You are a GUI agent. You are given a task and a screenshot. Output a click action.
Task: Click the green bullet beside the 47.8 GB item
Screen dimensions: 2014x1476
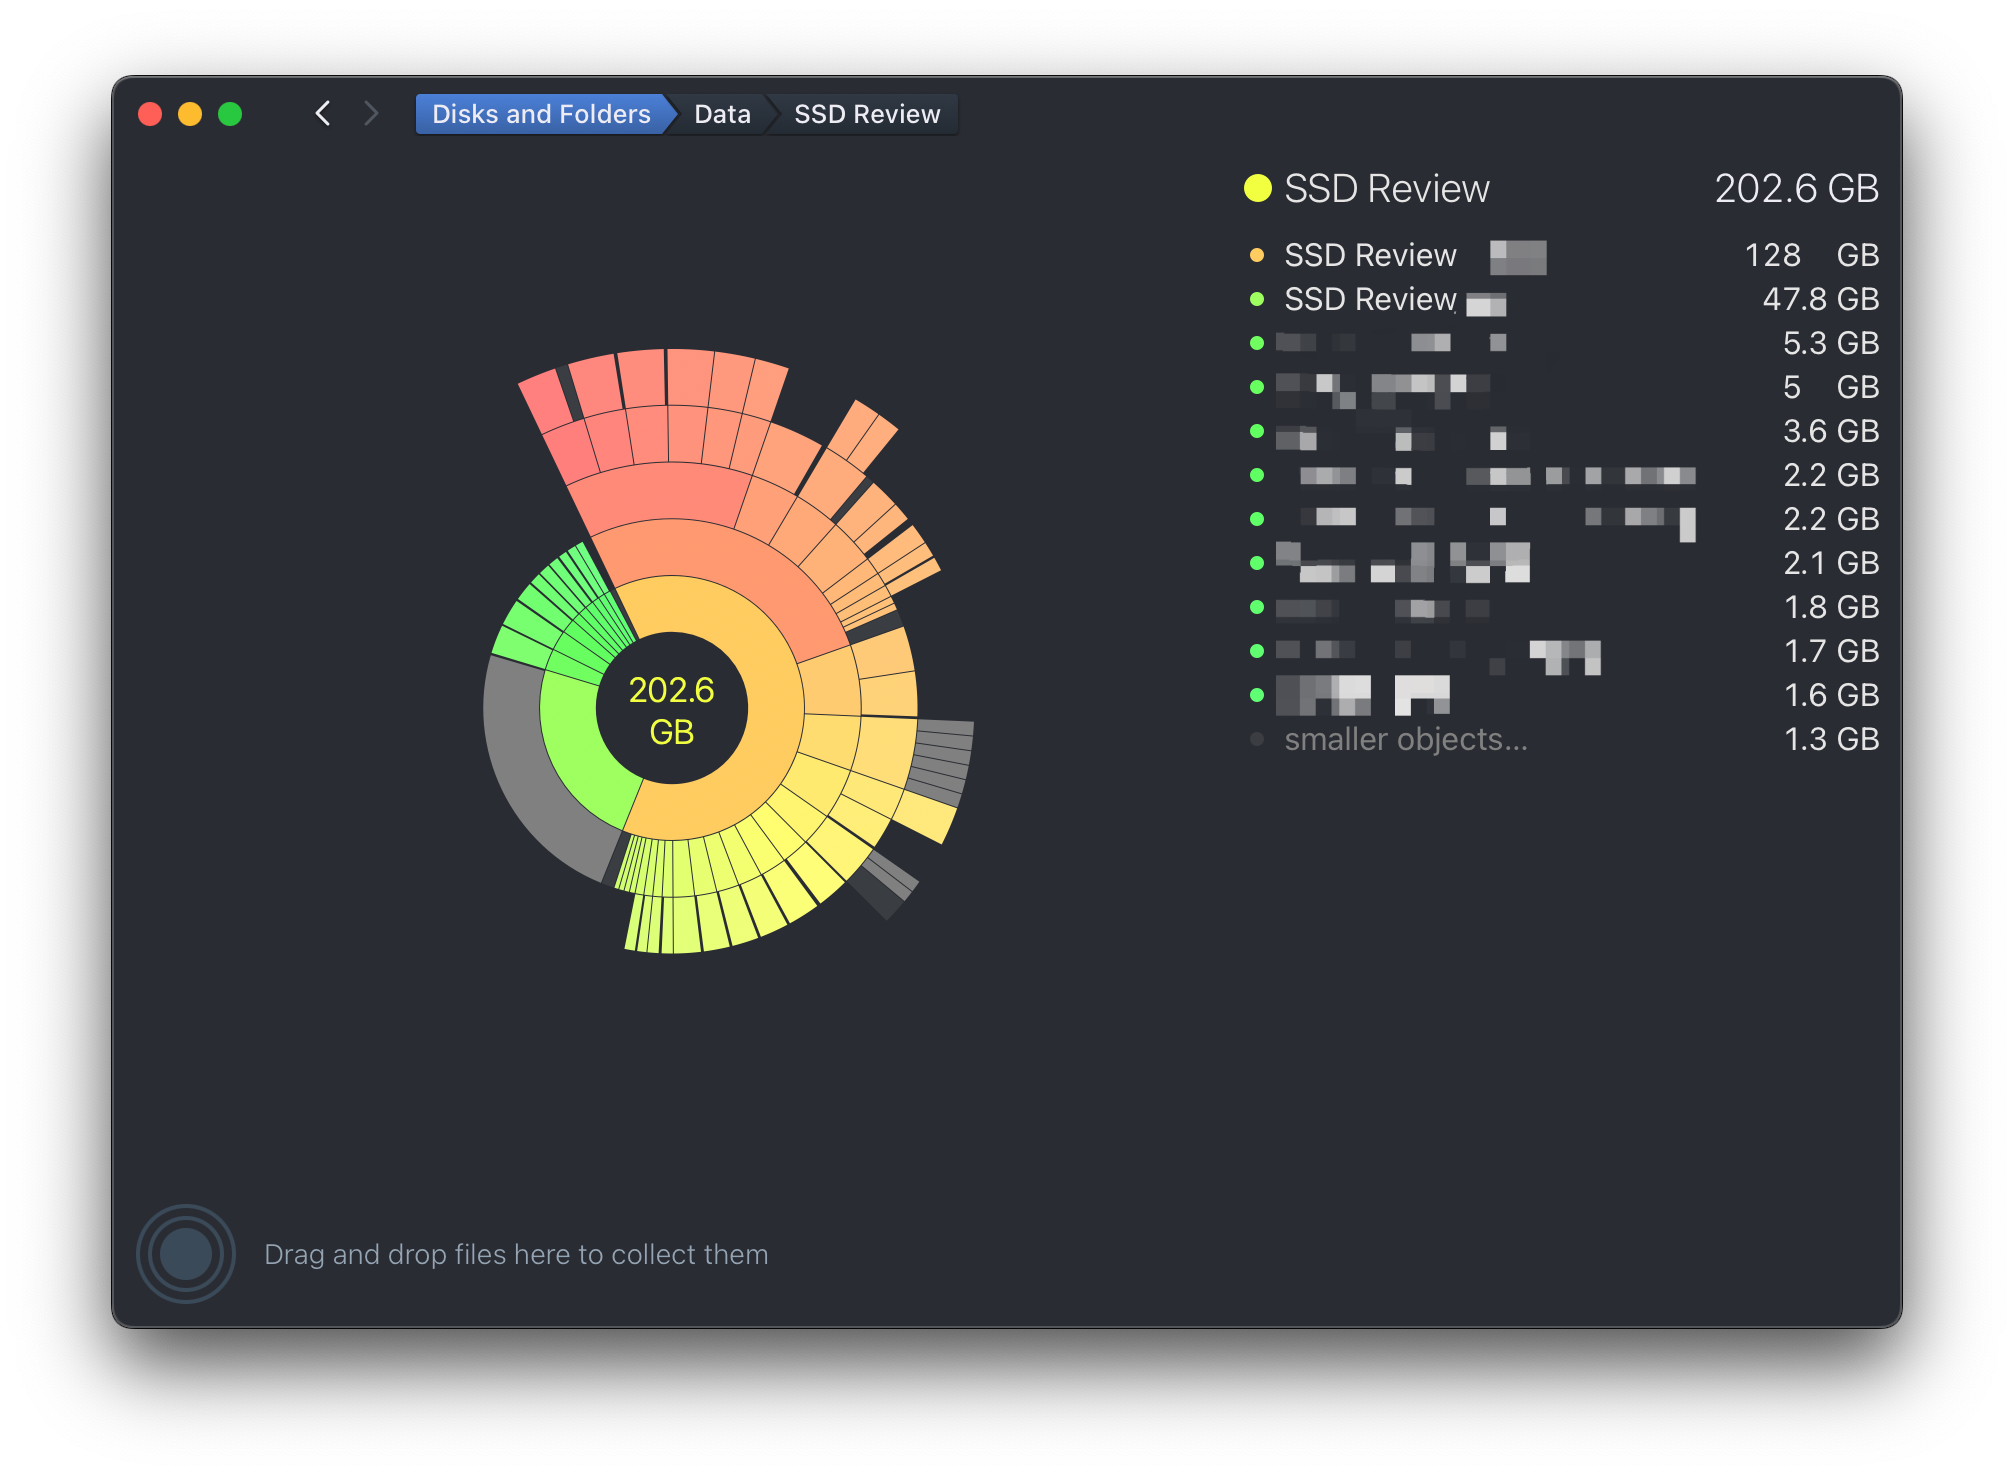tap(1257, 299)
